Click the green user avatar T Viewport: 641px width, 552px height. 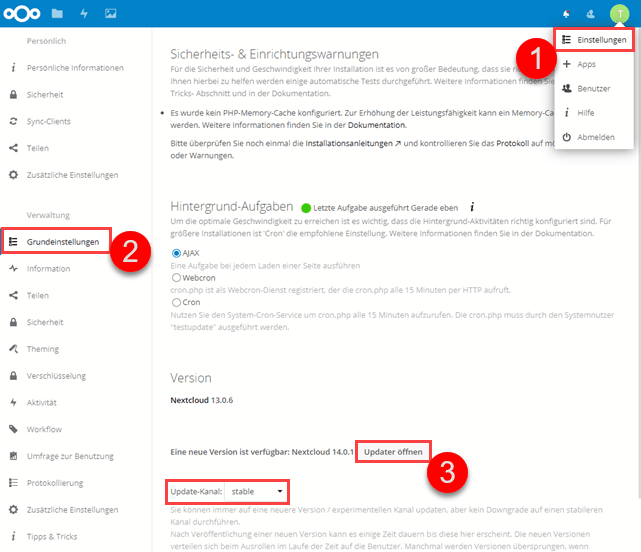click(620, 14)
